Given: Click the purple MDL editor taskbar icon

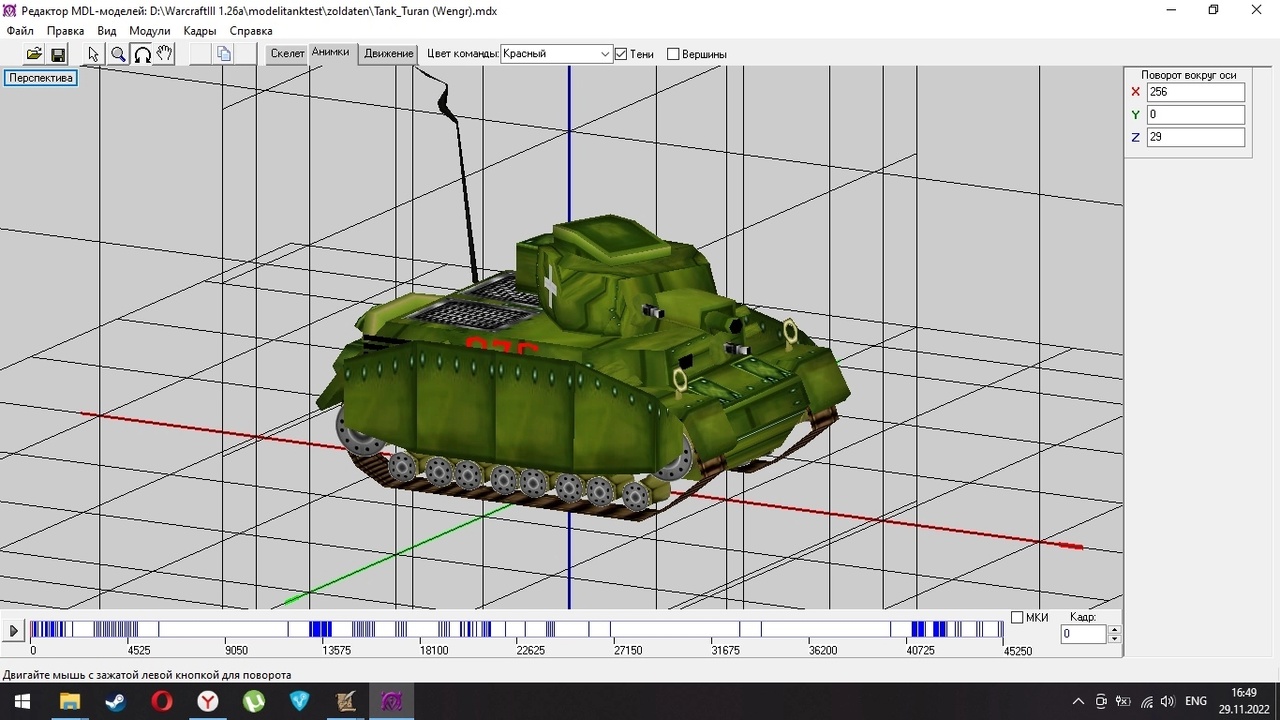Looking at the screenshot, I should coord(391,701).
